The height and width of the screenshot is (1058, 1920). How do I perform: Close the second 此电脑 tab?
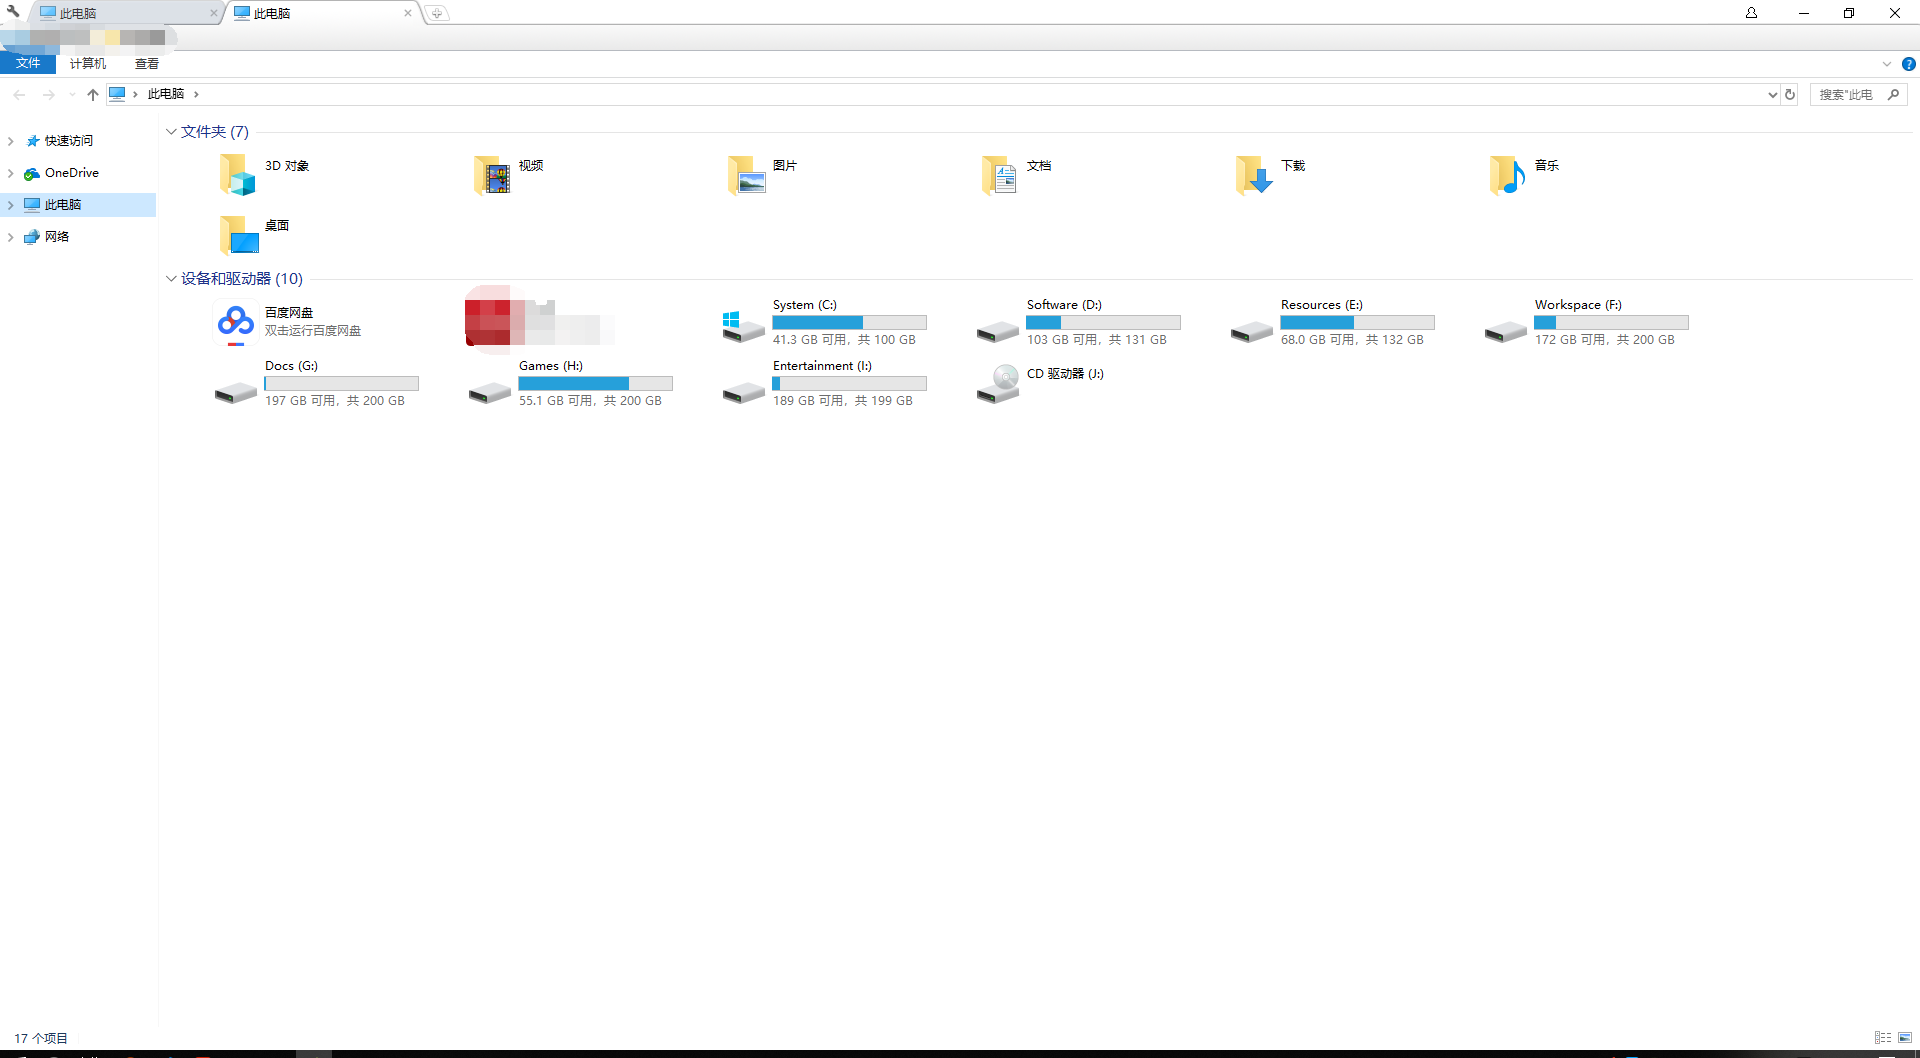click(x=408, y=13)
